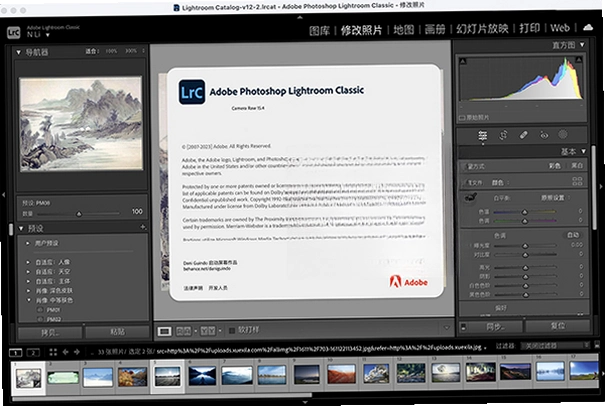Open second window display 2
Screen dimensions: 605x406
point(33,352)
